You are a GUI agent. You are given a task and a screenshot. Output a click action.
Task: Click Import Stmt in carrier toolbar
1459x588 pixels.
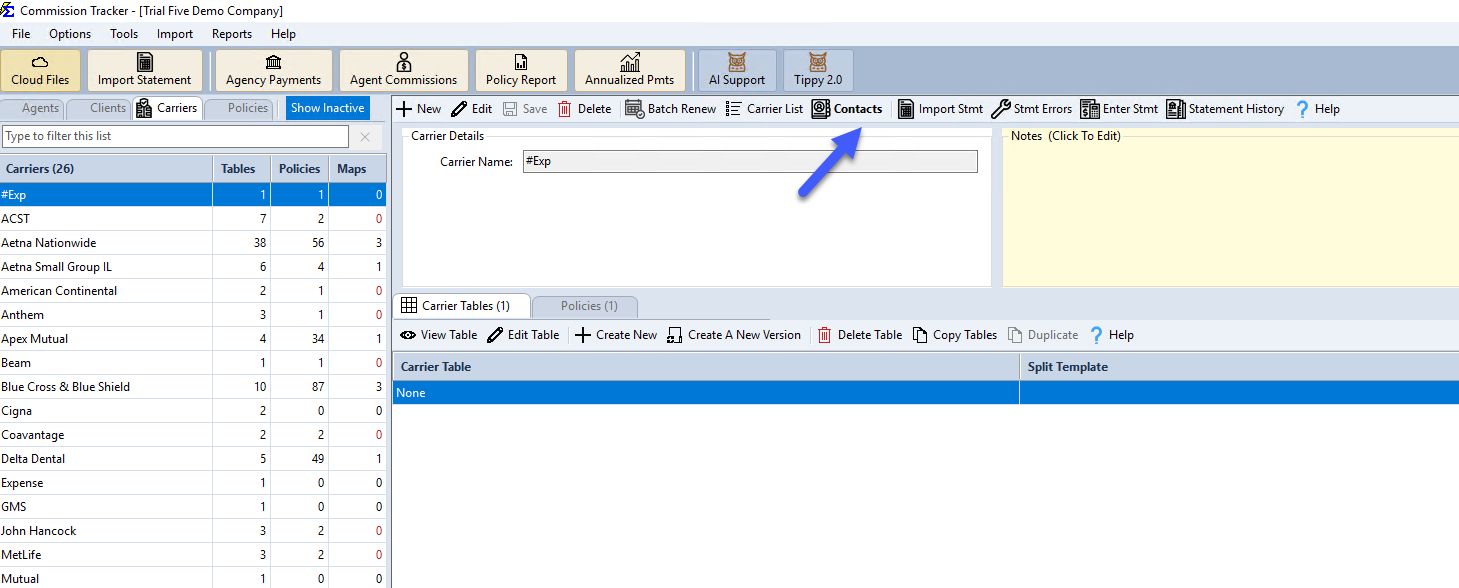940,109
